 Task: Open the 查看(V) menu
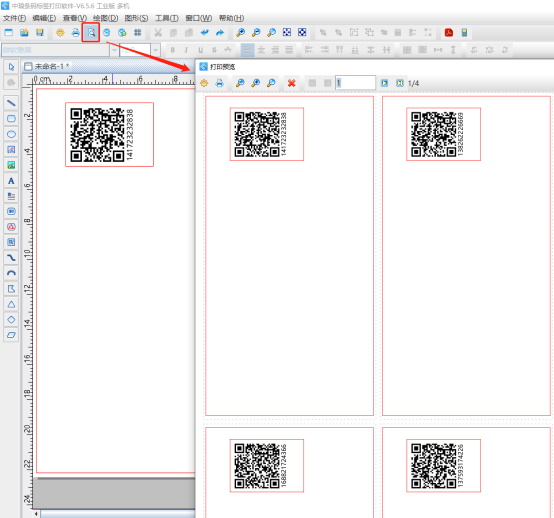click(75, 18)
